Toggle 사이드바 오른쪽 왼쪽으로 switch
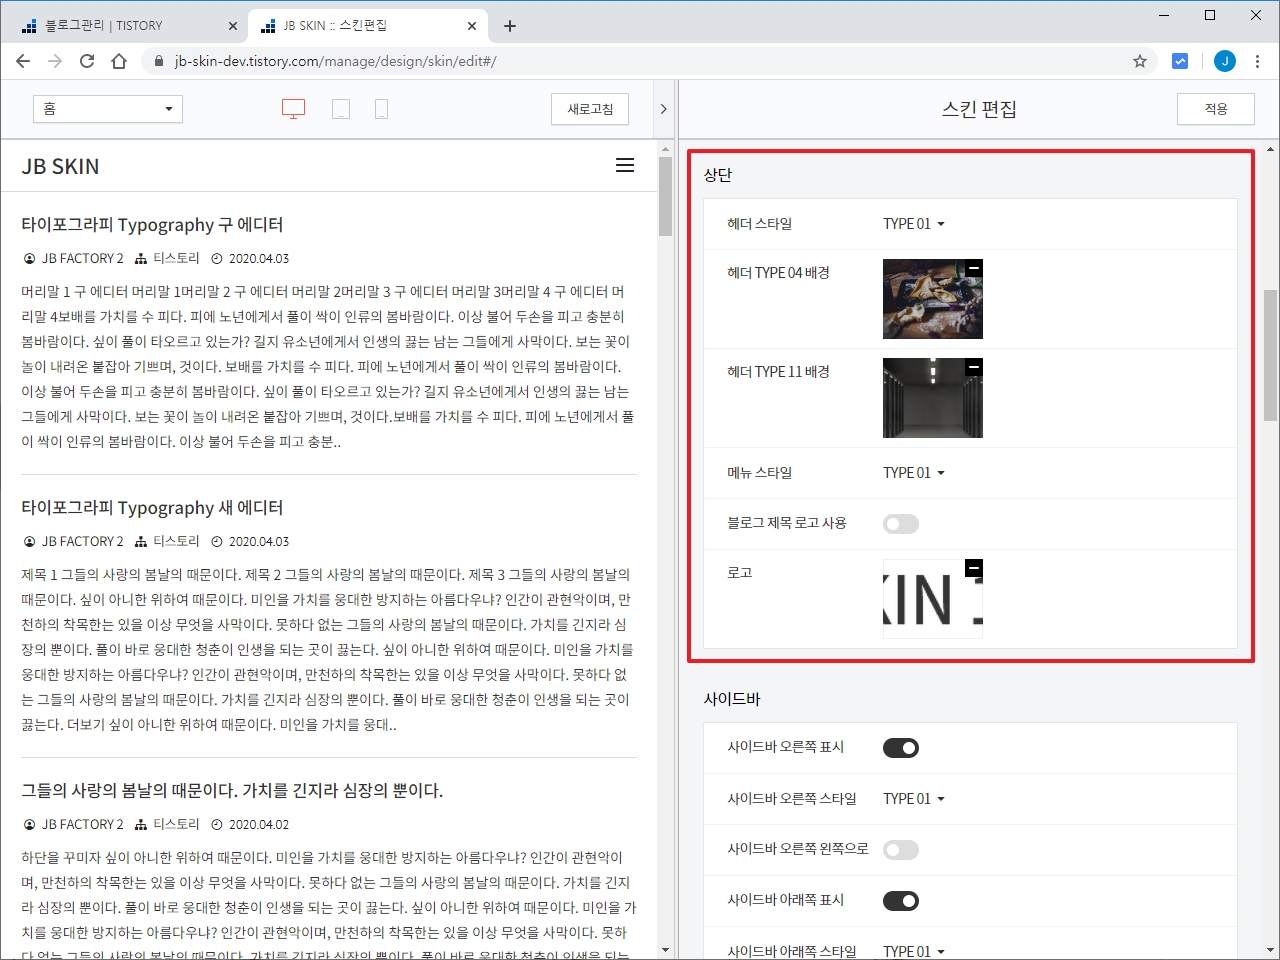Screen dimensions: 1280x960 click(x=901, y=850)
